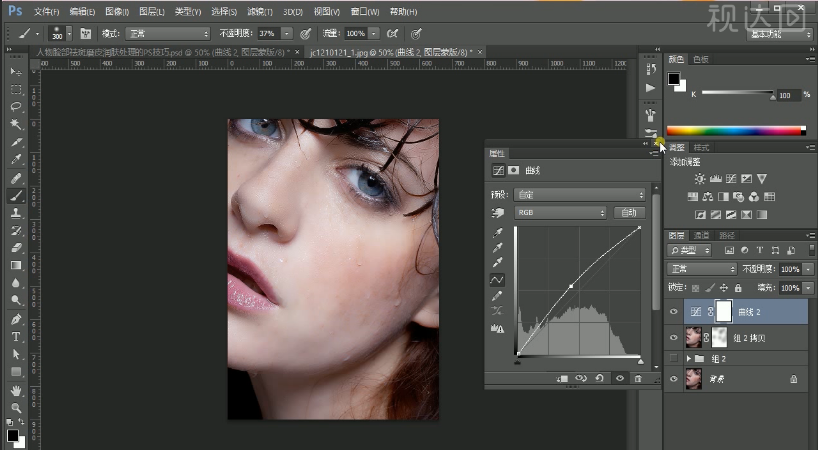Pick the black point eyedropper in Curves
818x450 pixels.
coord(497,233)
